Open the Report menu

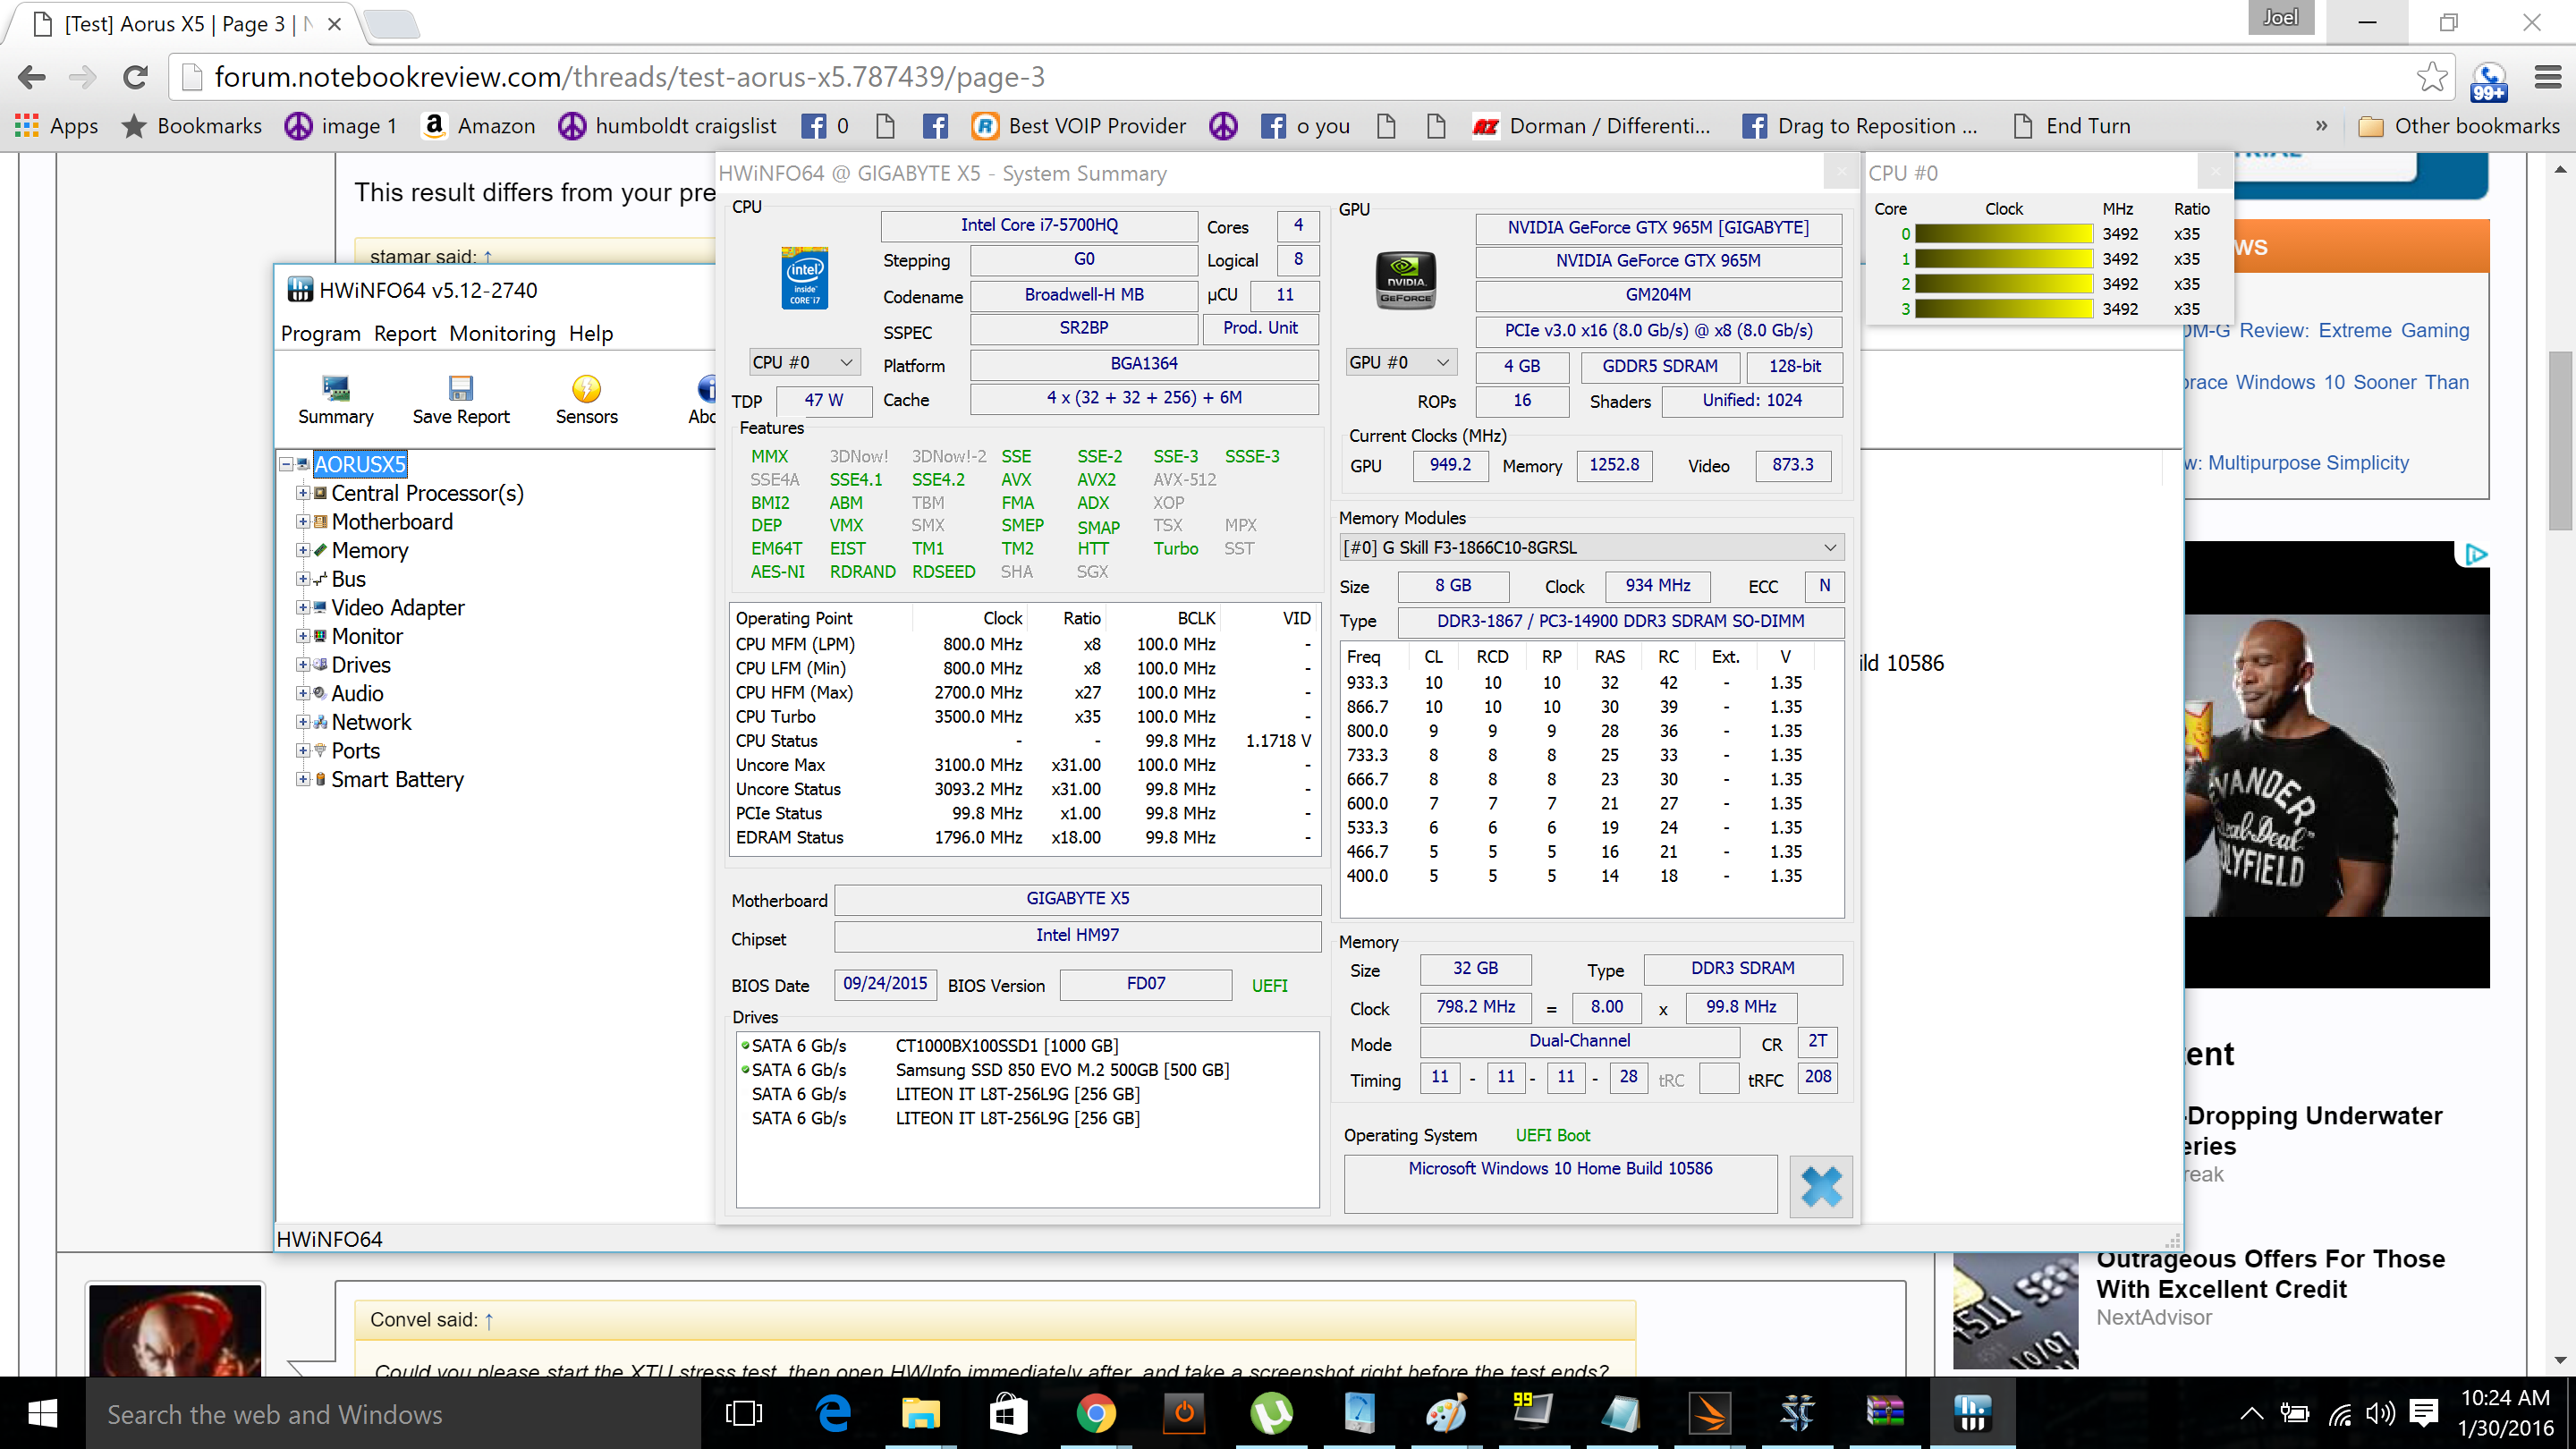pyautogui.click(x=405, y=333)
